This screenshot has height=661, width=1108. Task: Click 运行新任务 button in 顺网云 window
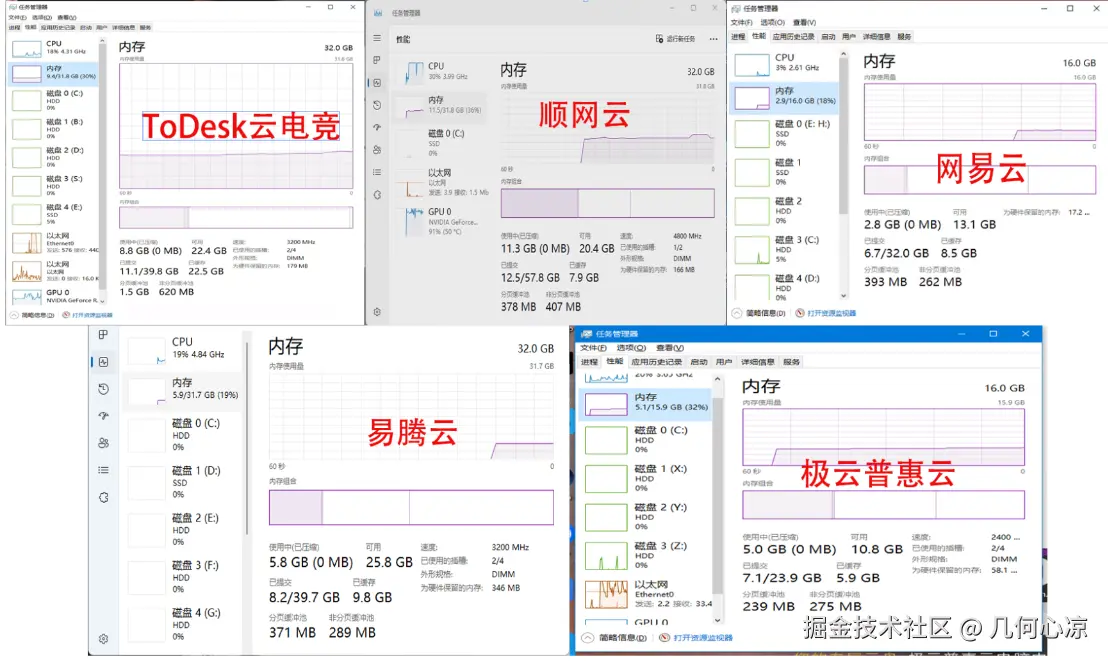click(676, 39)
